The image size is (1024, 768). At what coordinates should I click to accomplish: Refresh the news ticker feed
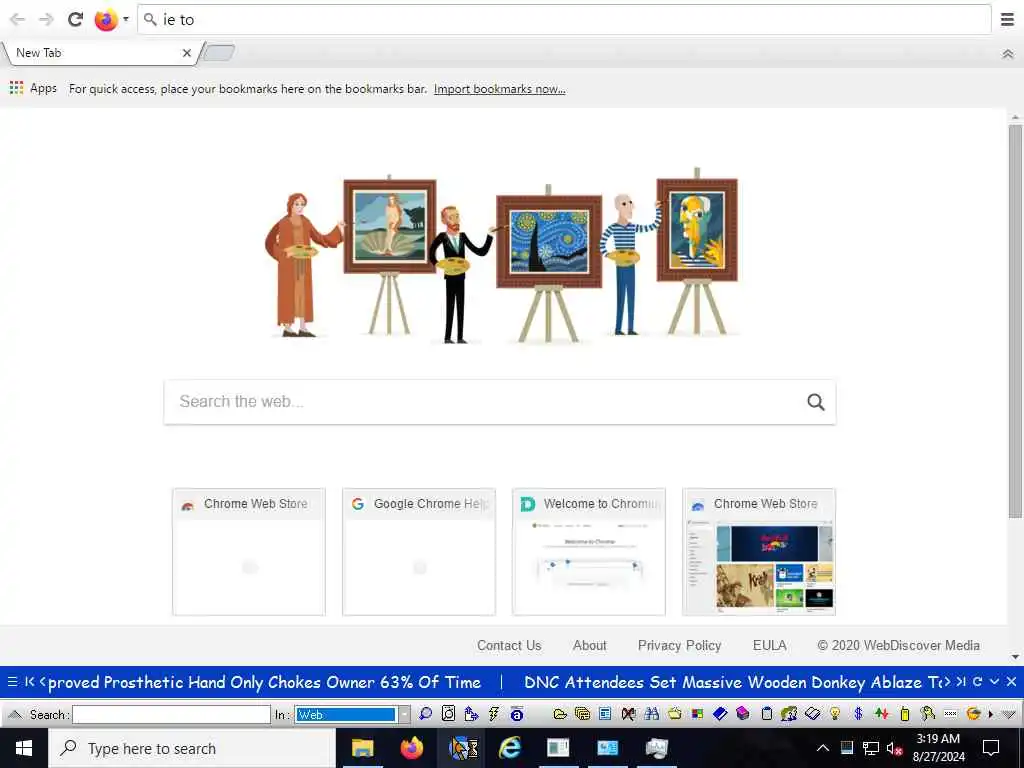tap(978, 682)
